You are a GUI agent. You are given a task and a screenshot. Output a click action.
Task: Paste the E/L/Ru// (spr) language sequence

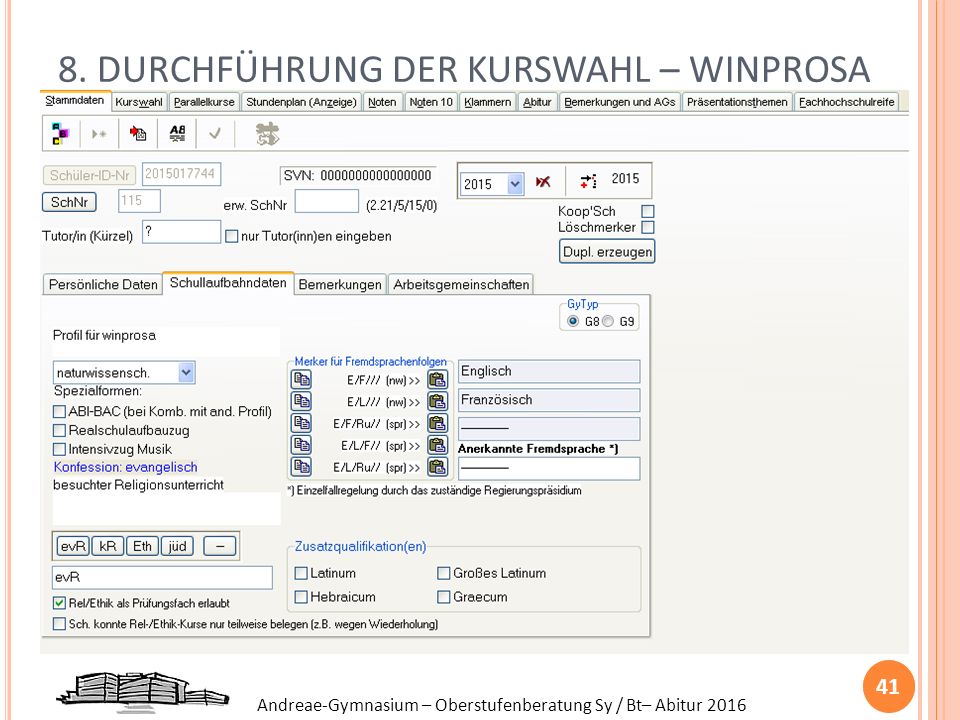coord(437,467)
